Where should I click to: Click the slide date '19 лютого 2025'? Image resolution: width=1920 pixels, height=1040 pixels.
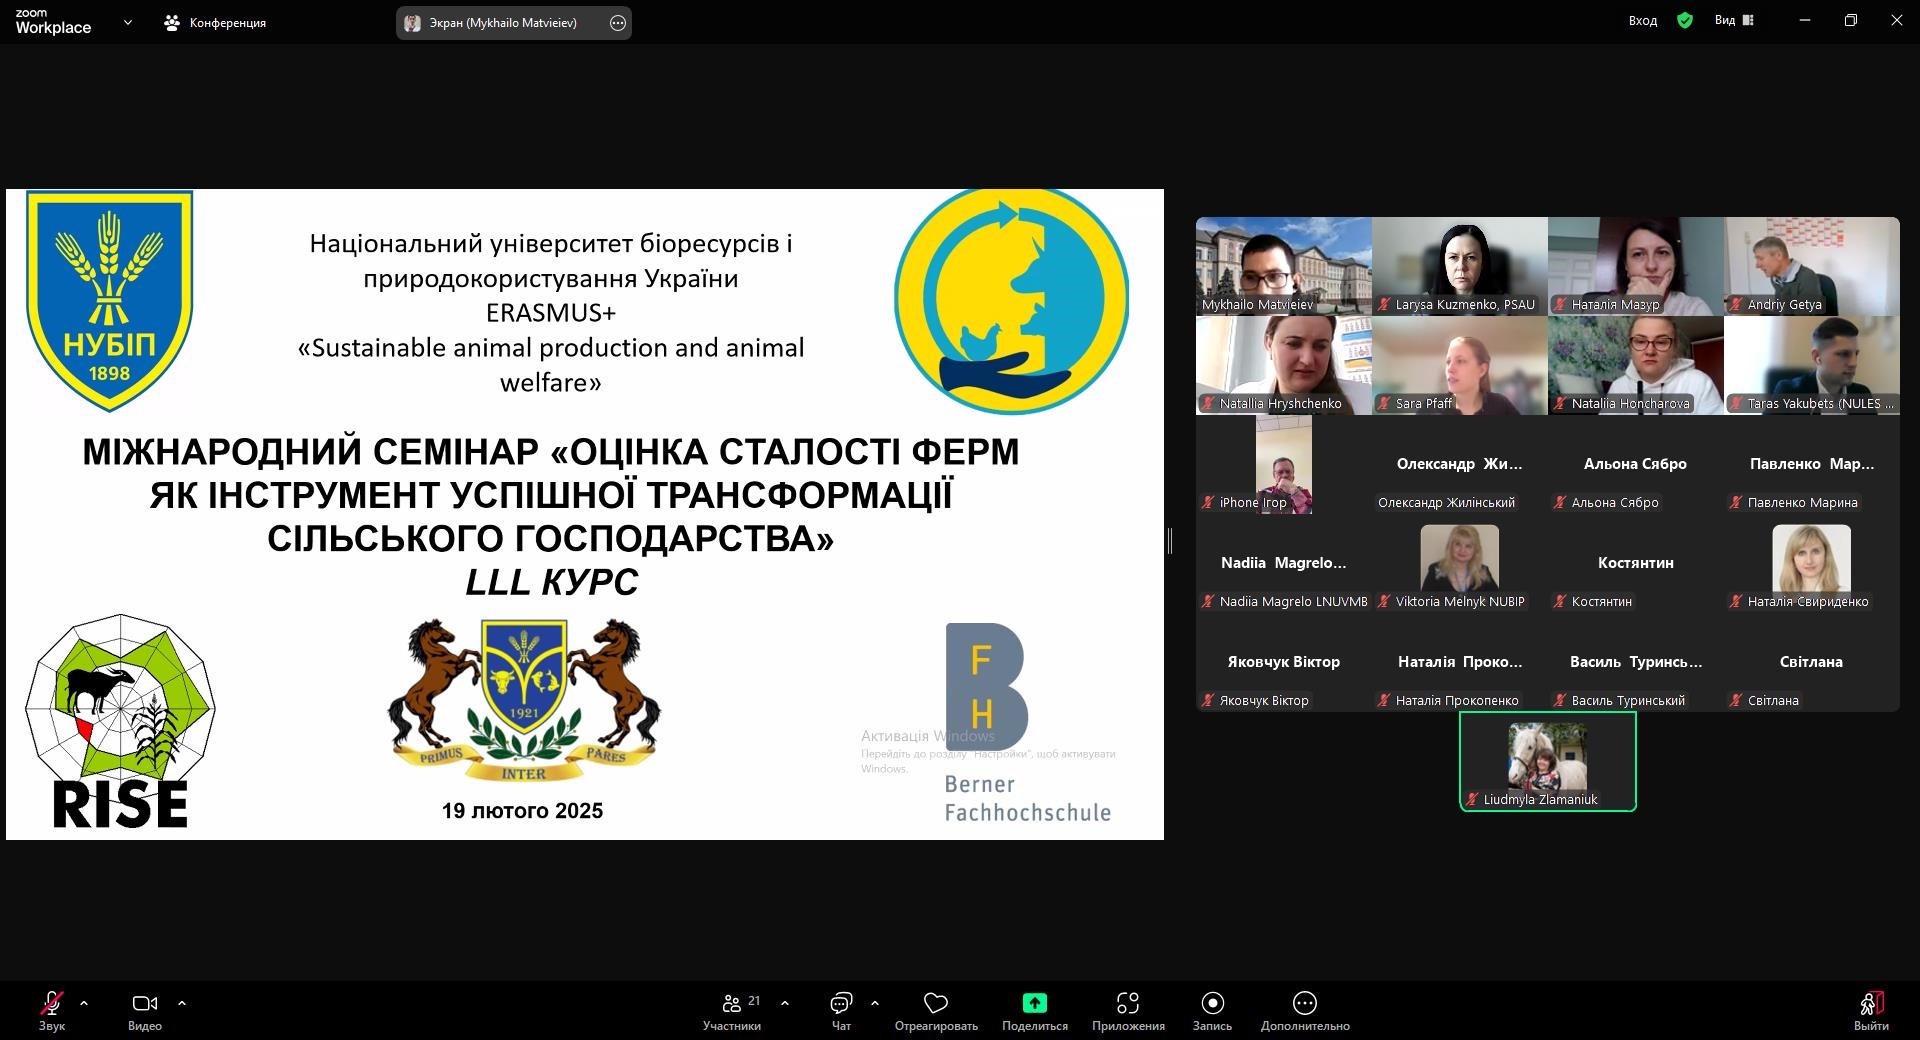coord(522,811)
